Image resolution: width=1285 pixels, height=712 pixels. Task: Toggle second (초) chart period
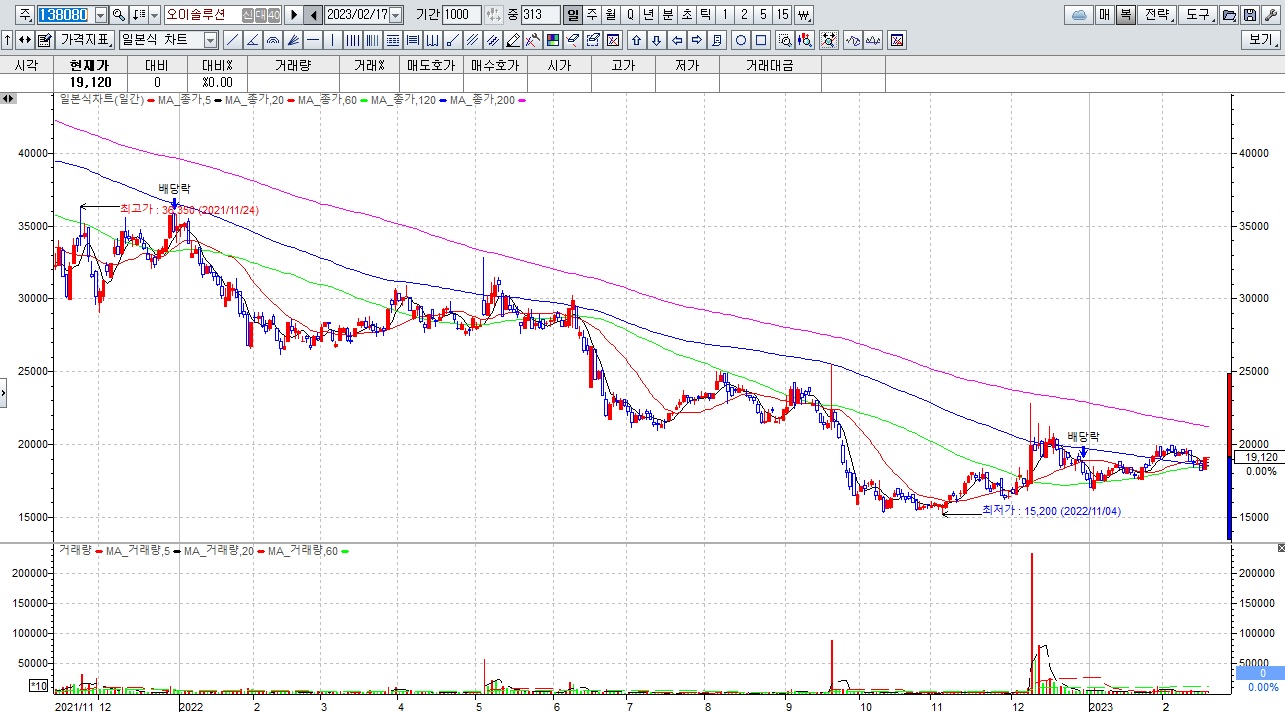[686, 15]
